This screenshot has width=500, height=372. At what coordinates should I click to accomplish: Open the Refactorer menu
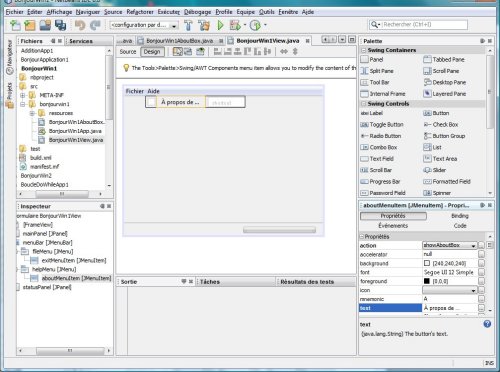point(140,12)
